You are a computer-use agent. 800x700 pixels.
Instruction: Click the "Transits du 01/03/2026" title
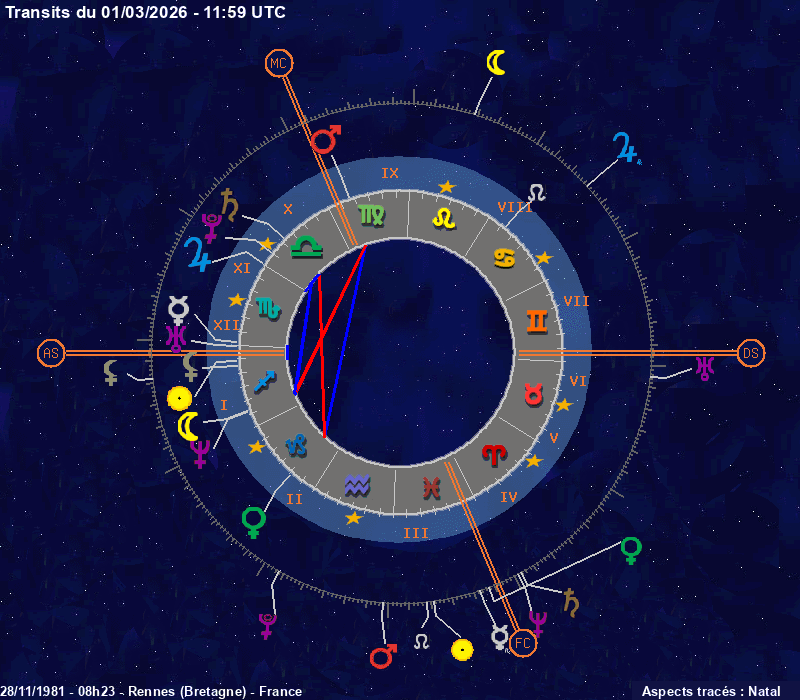click(145, 12)
